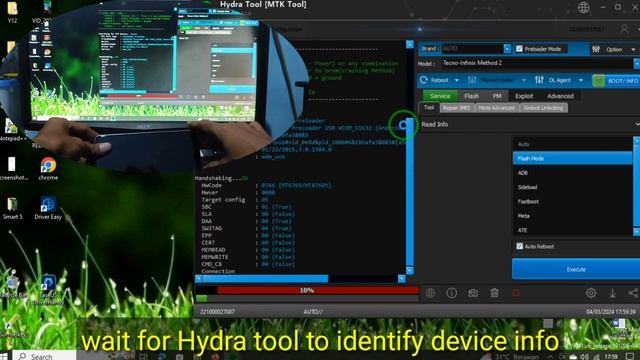Click the volume icon in system tray

584,357
